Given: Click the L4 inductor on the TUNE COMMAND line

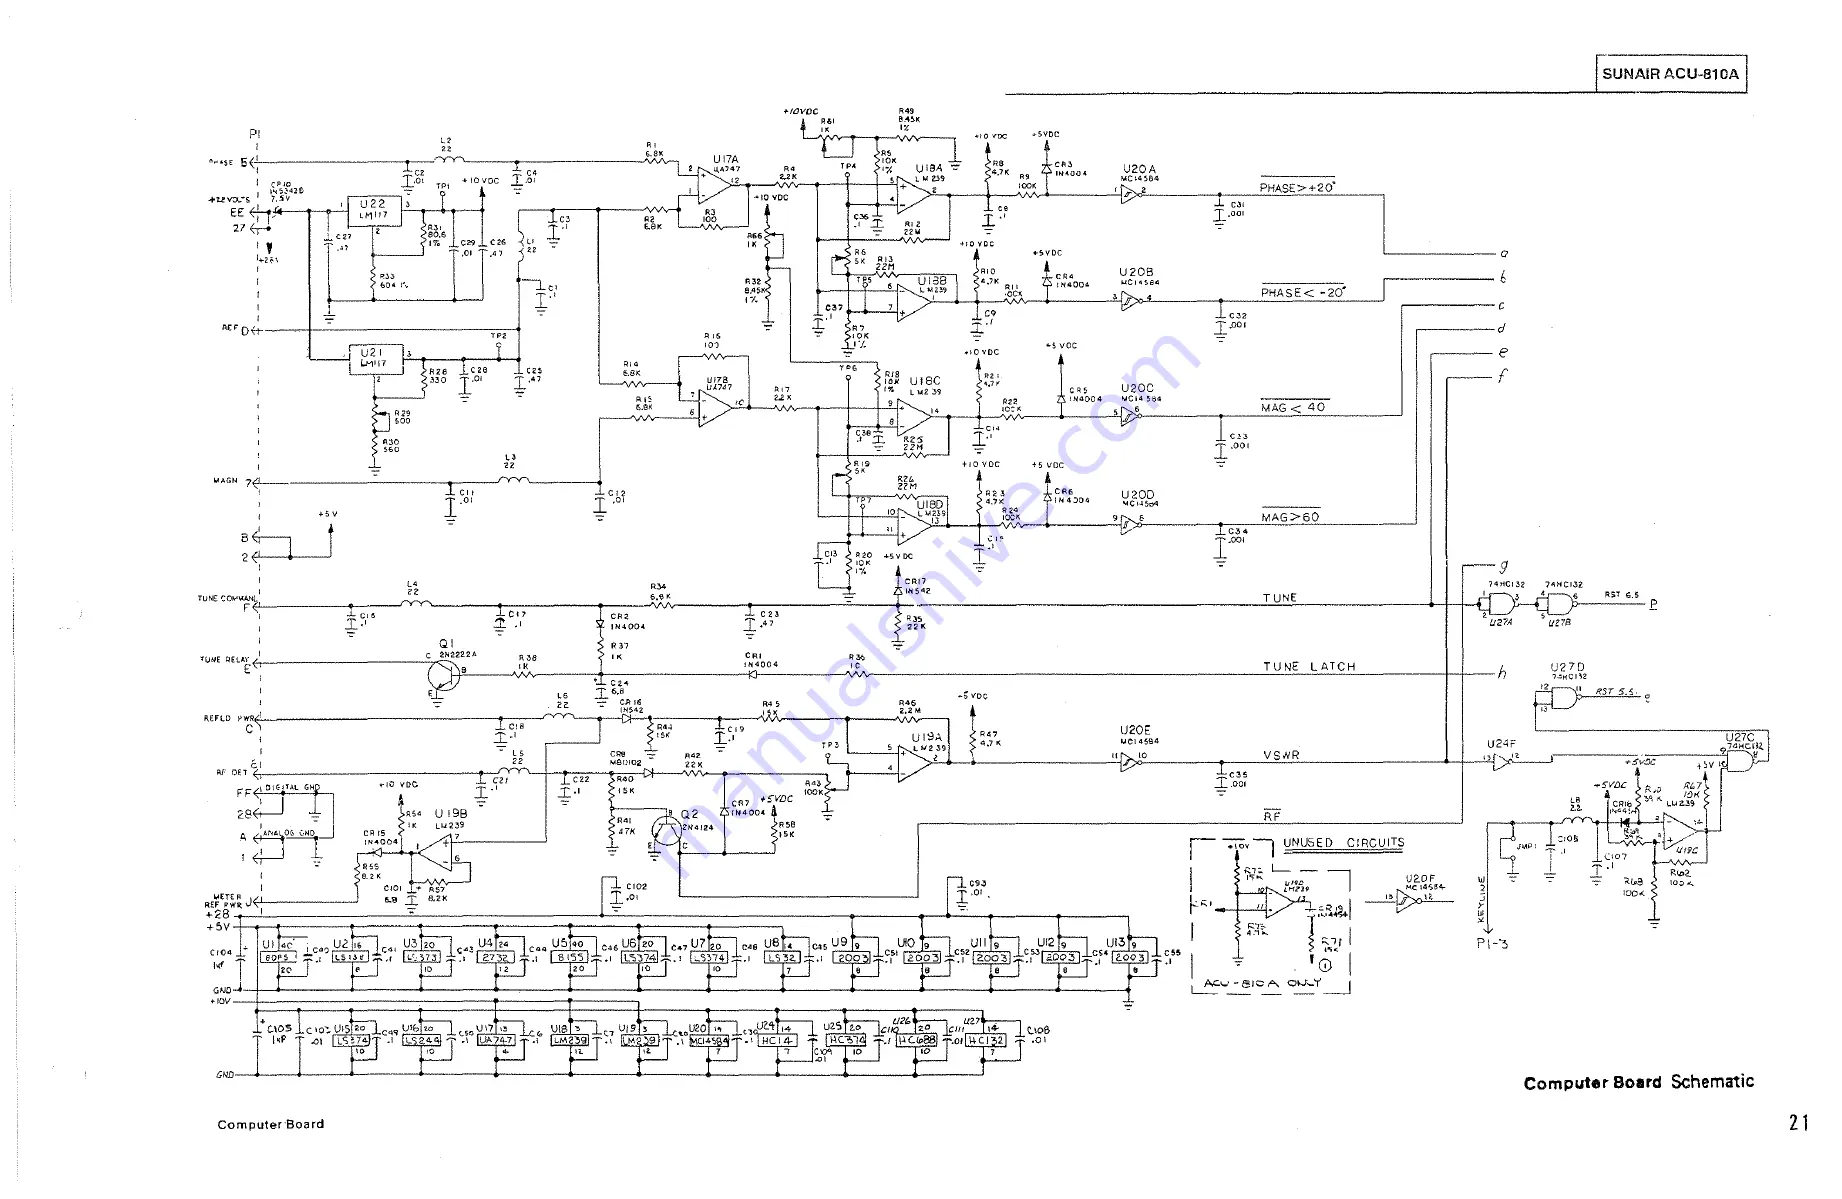Looking at the screenshot, I should tap(415, 602).
